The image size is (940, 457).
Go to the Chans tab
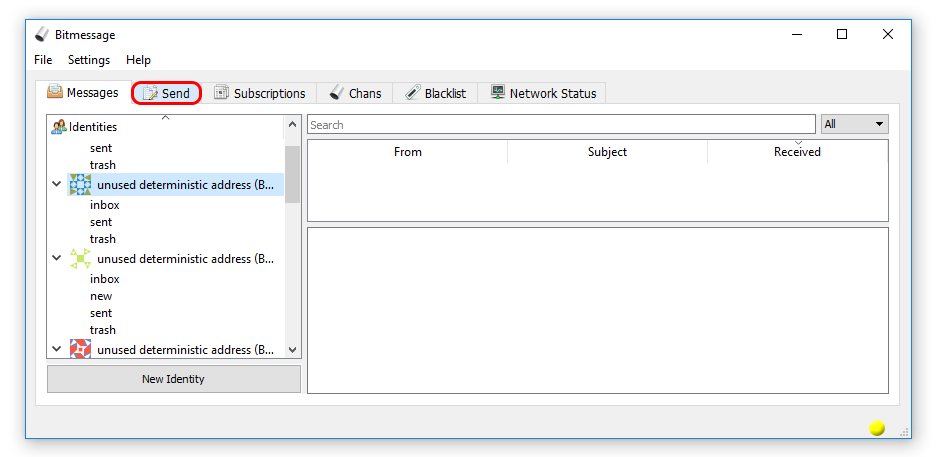(355, 94)
